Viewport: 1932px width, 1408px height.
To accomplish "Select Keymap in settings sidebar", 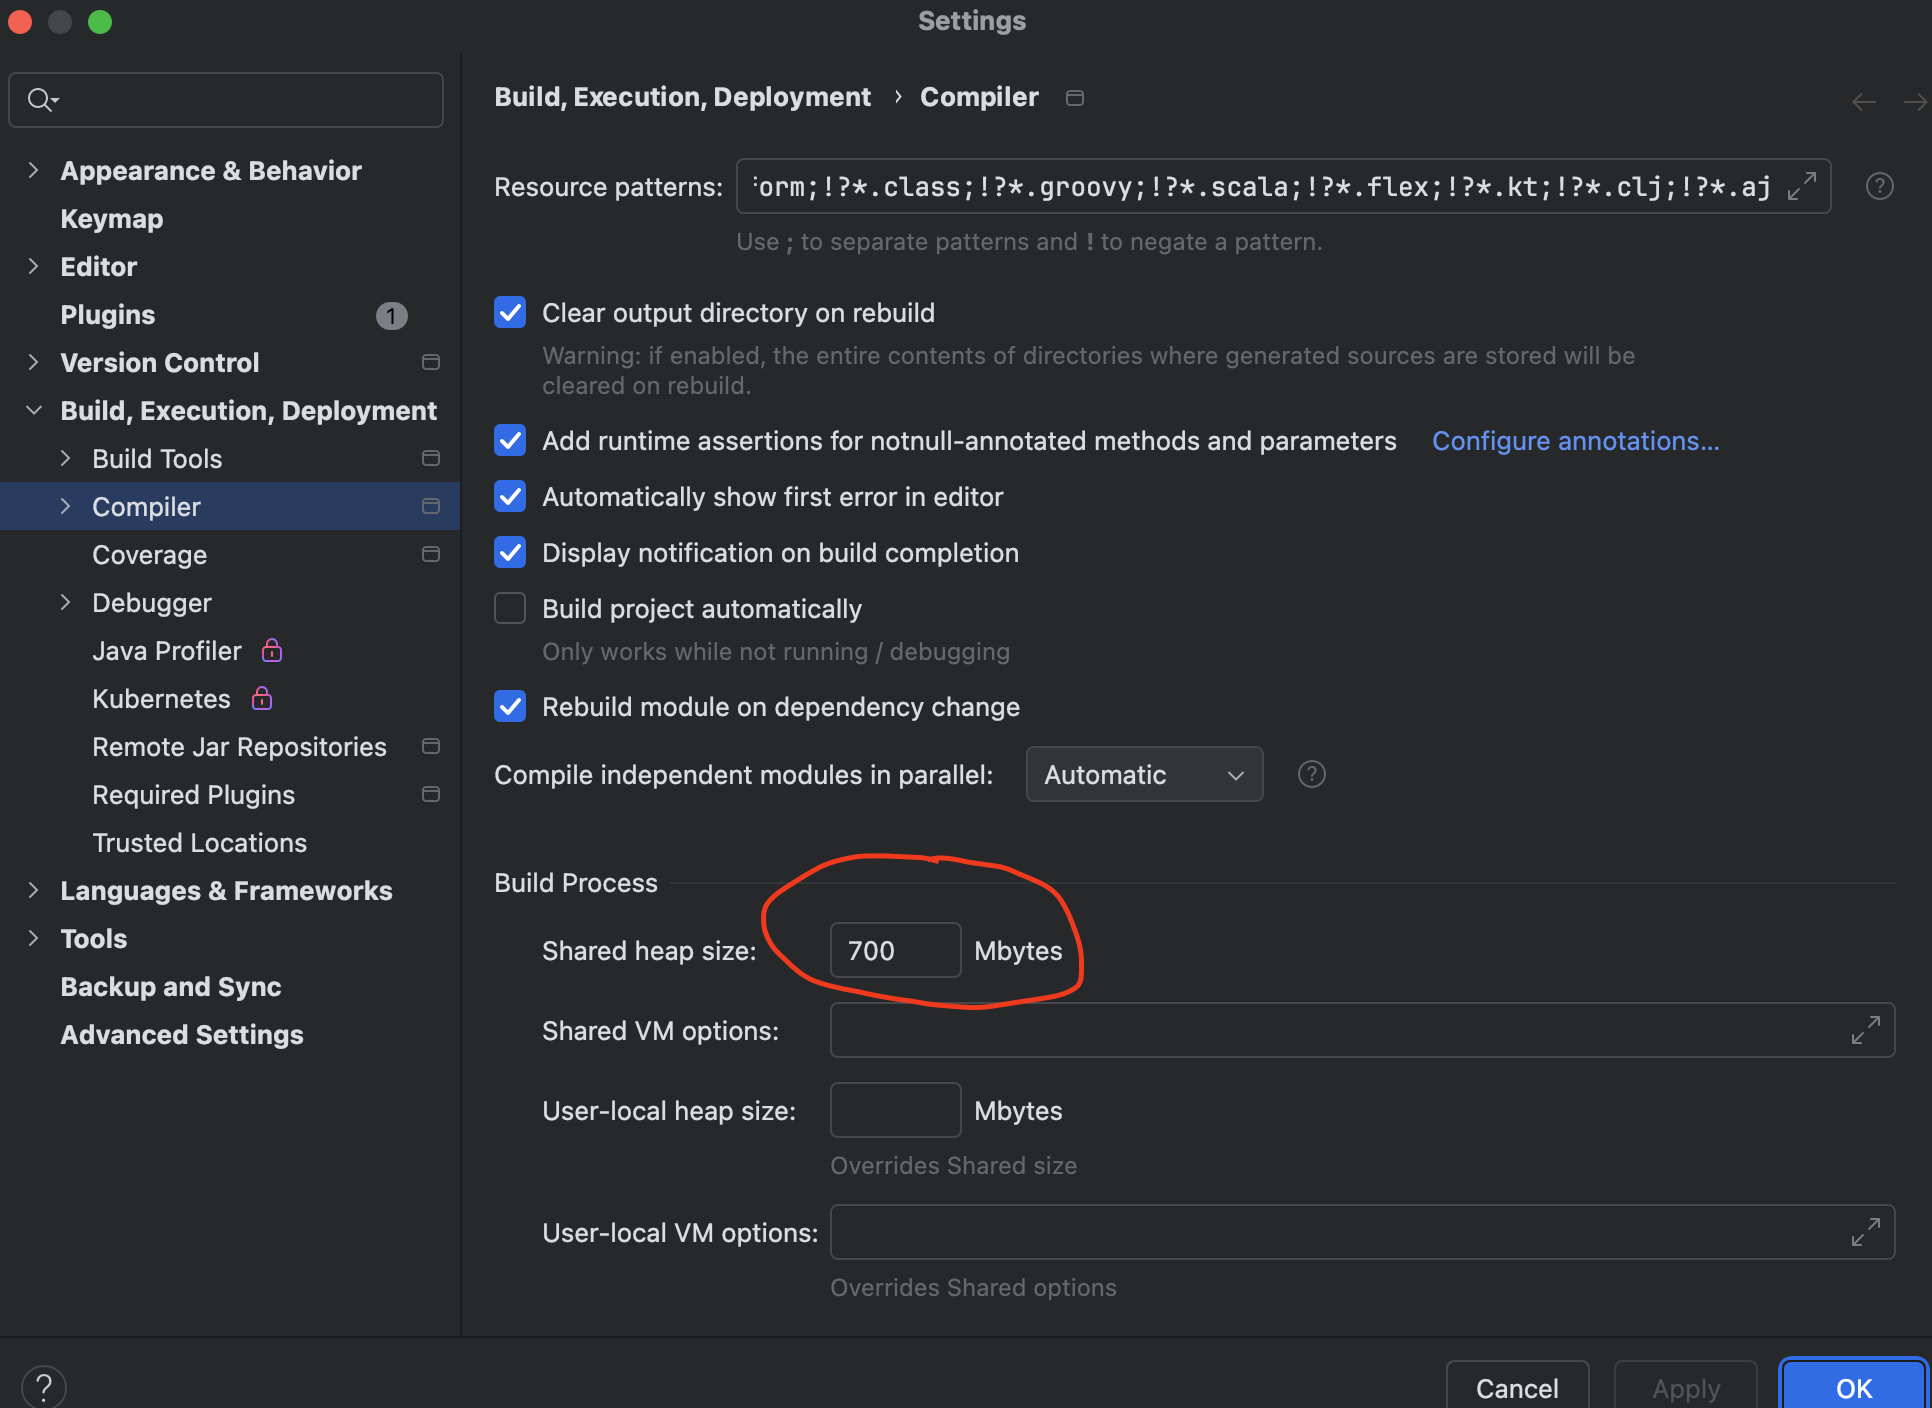I will pyautogui.click(x=111, y=218).
